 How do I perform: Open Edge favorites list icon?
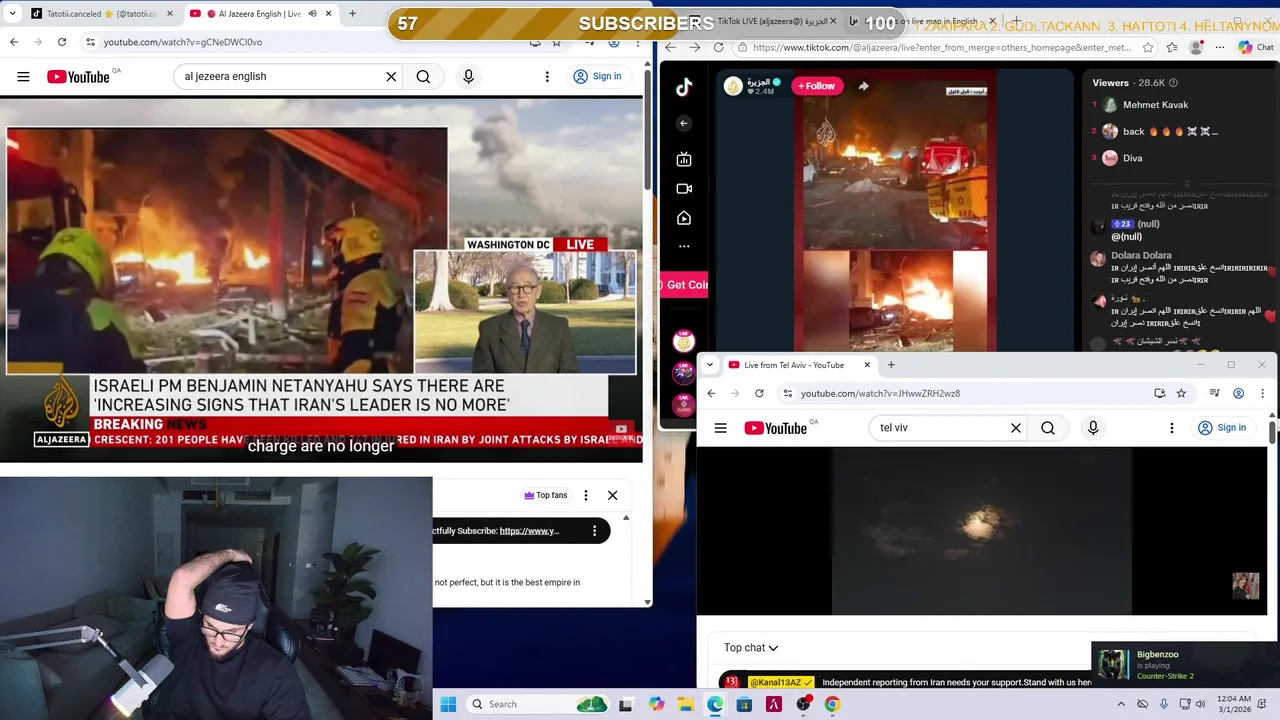[x=1172, y=47]
